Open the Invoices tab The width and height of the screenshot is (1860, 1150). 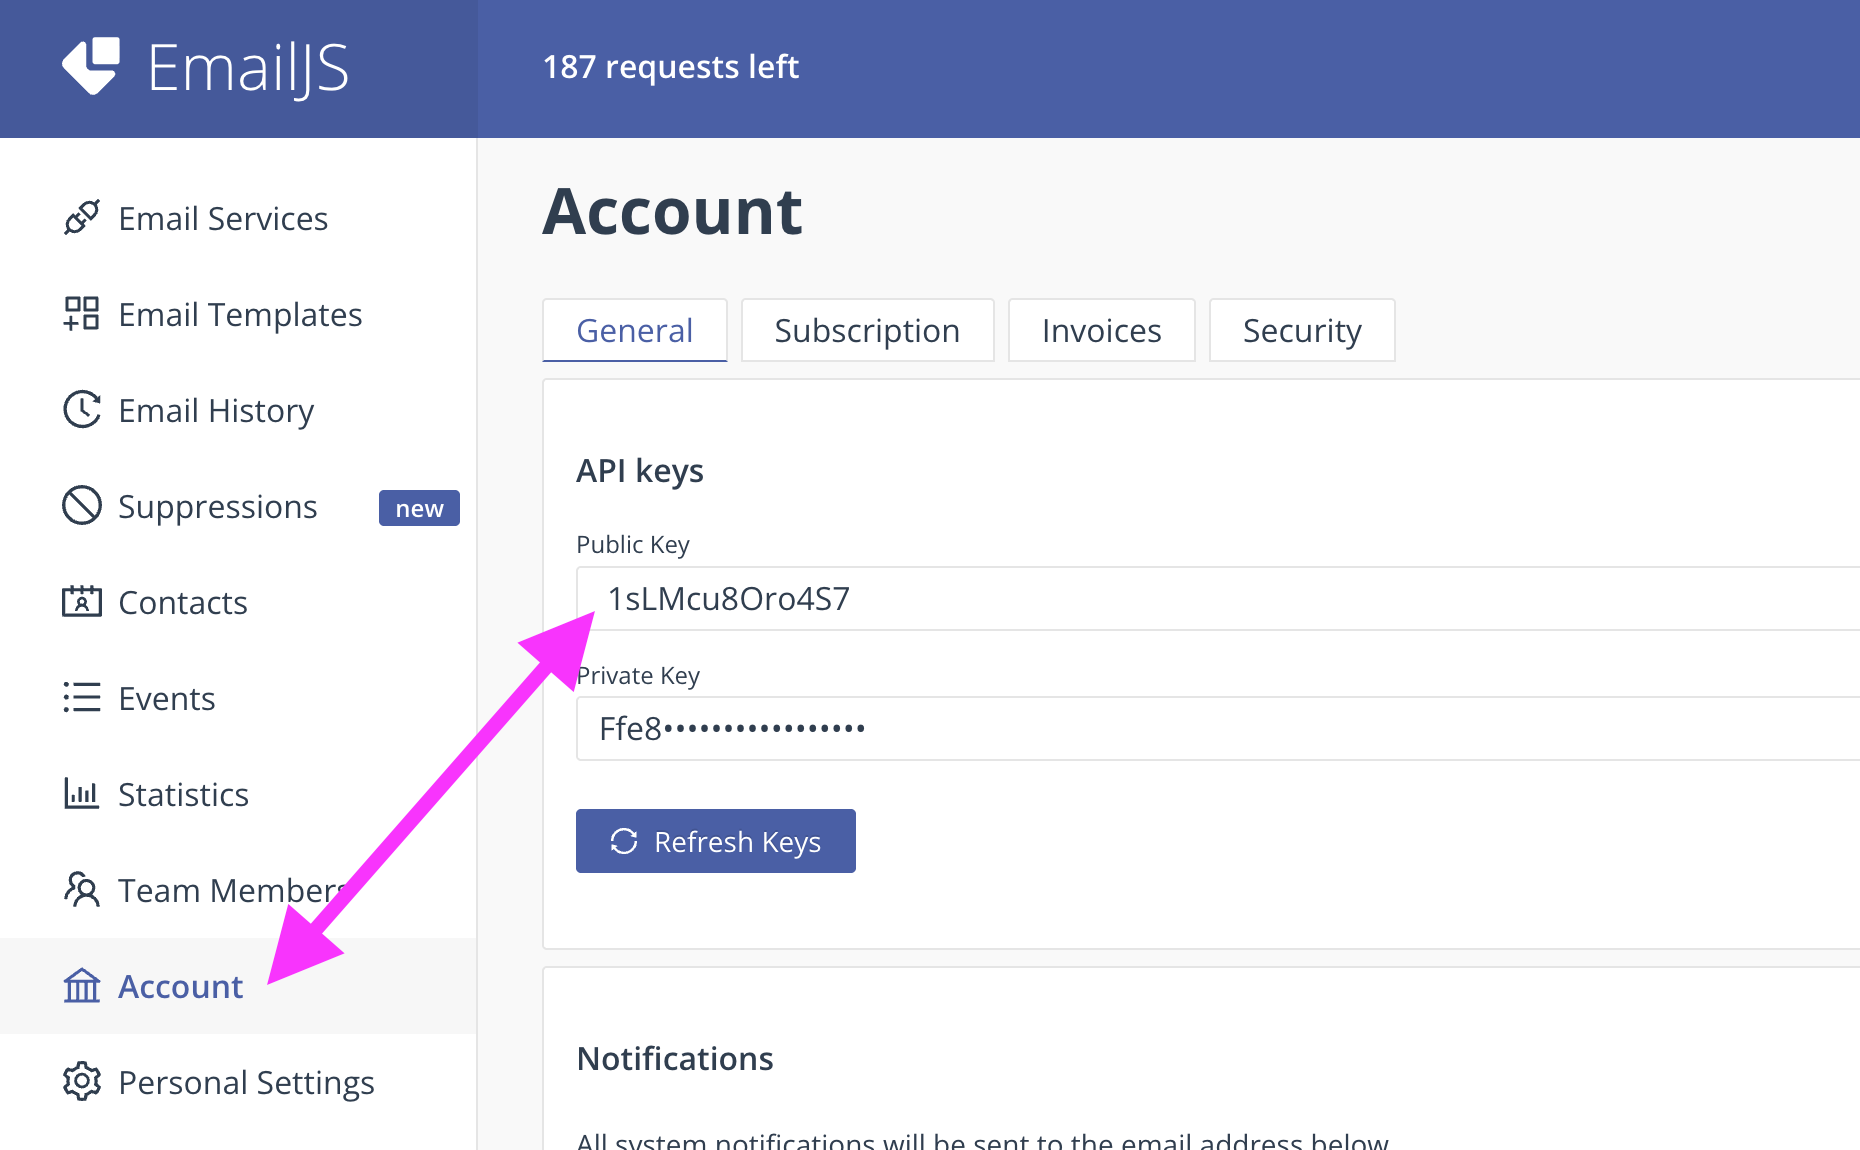tap(1101, 330)
